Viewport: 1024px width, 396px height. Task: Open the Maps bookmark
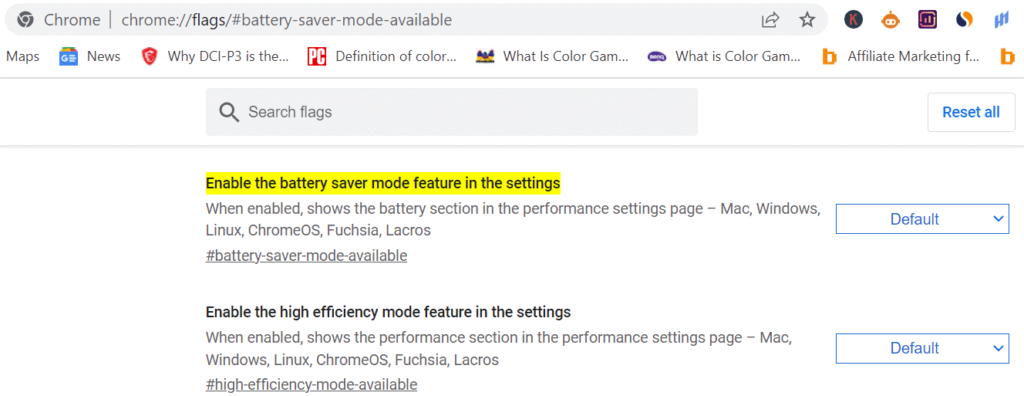pyautogui.click(x=22, y=57)
